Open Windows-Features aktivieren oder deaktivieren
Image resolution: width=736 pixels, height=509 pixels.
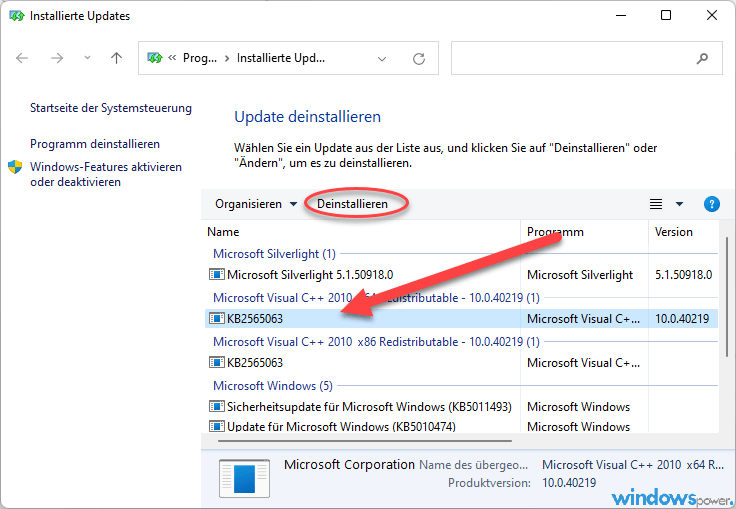coord(106,174)
